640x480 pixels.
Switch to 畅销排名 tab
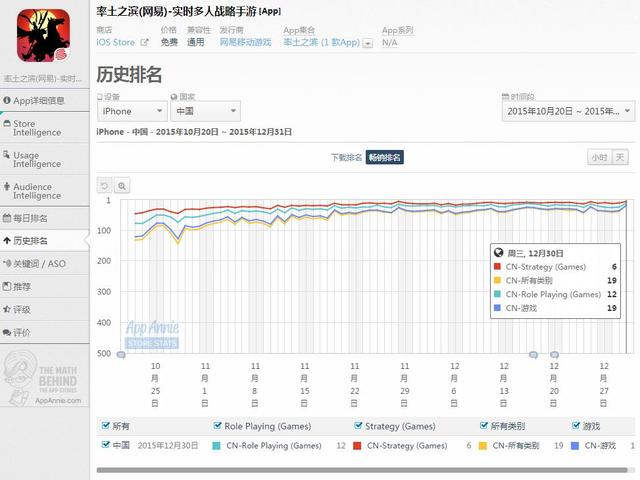pyautogui.click(x=384, y=158)
